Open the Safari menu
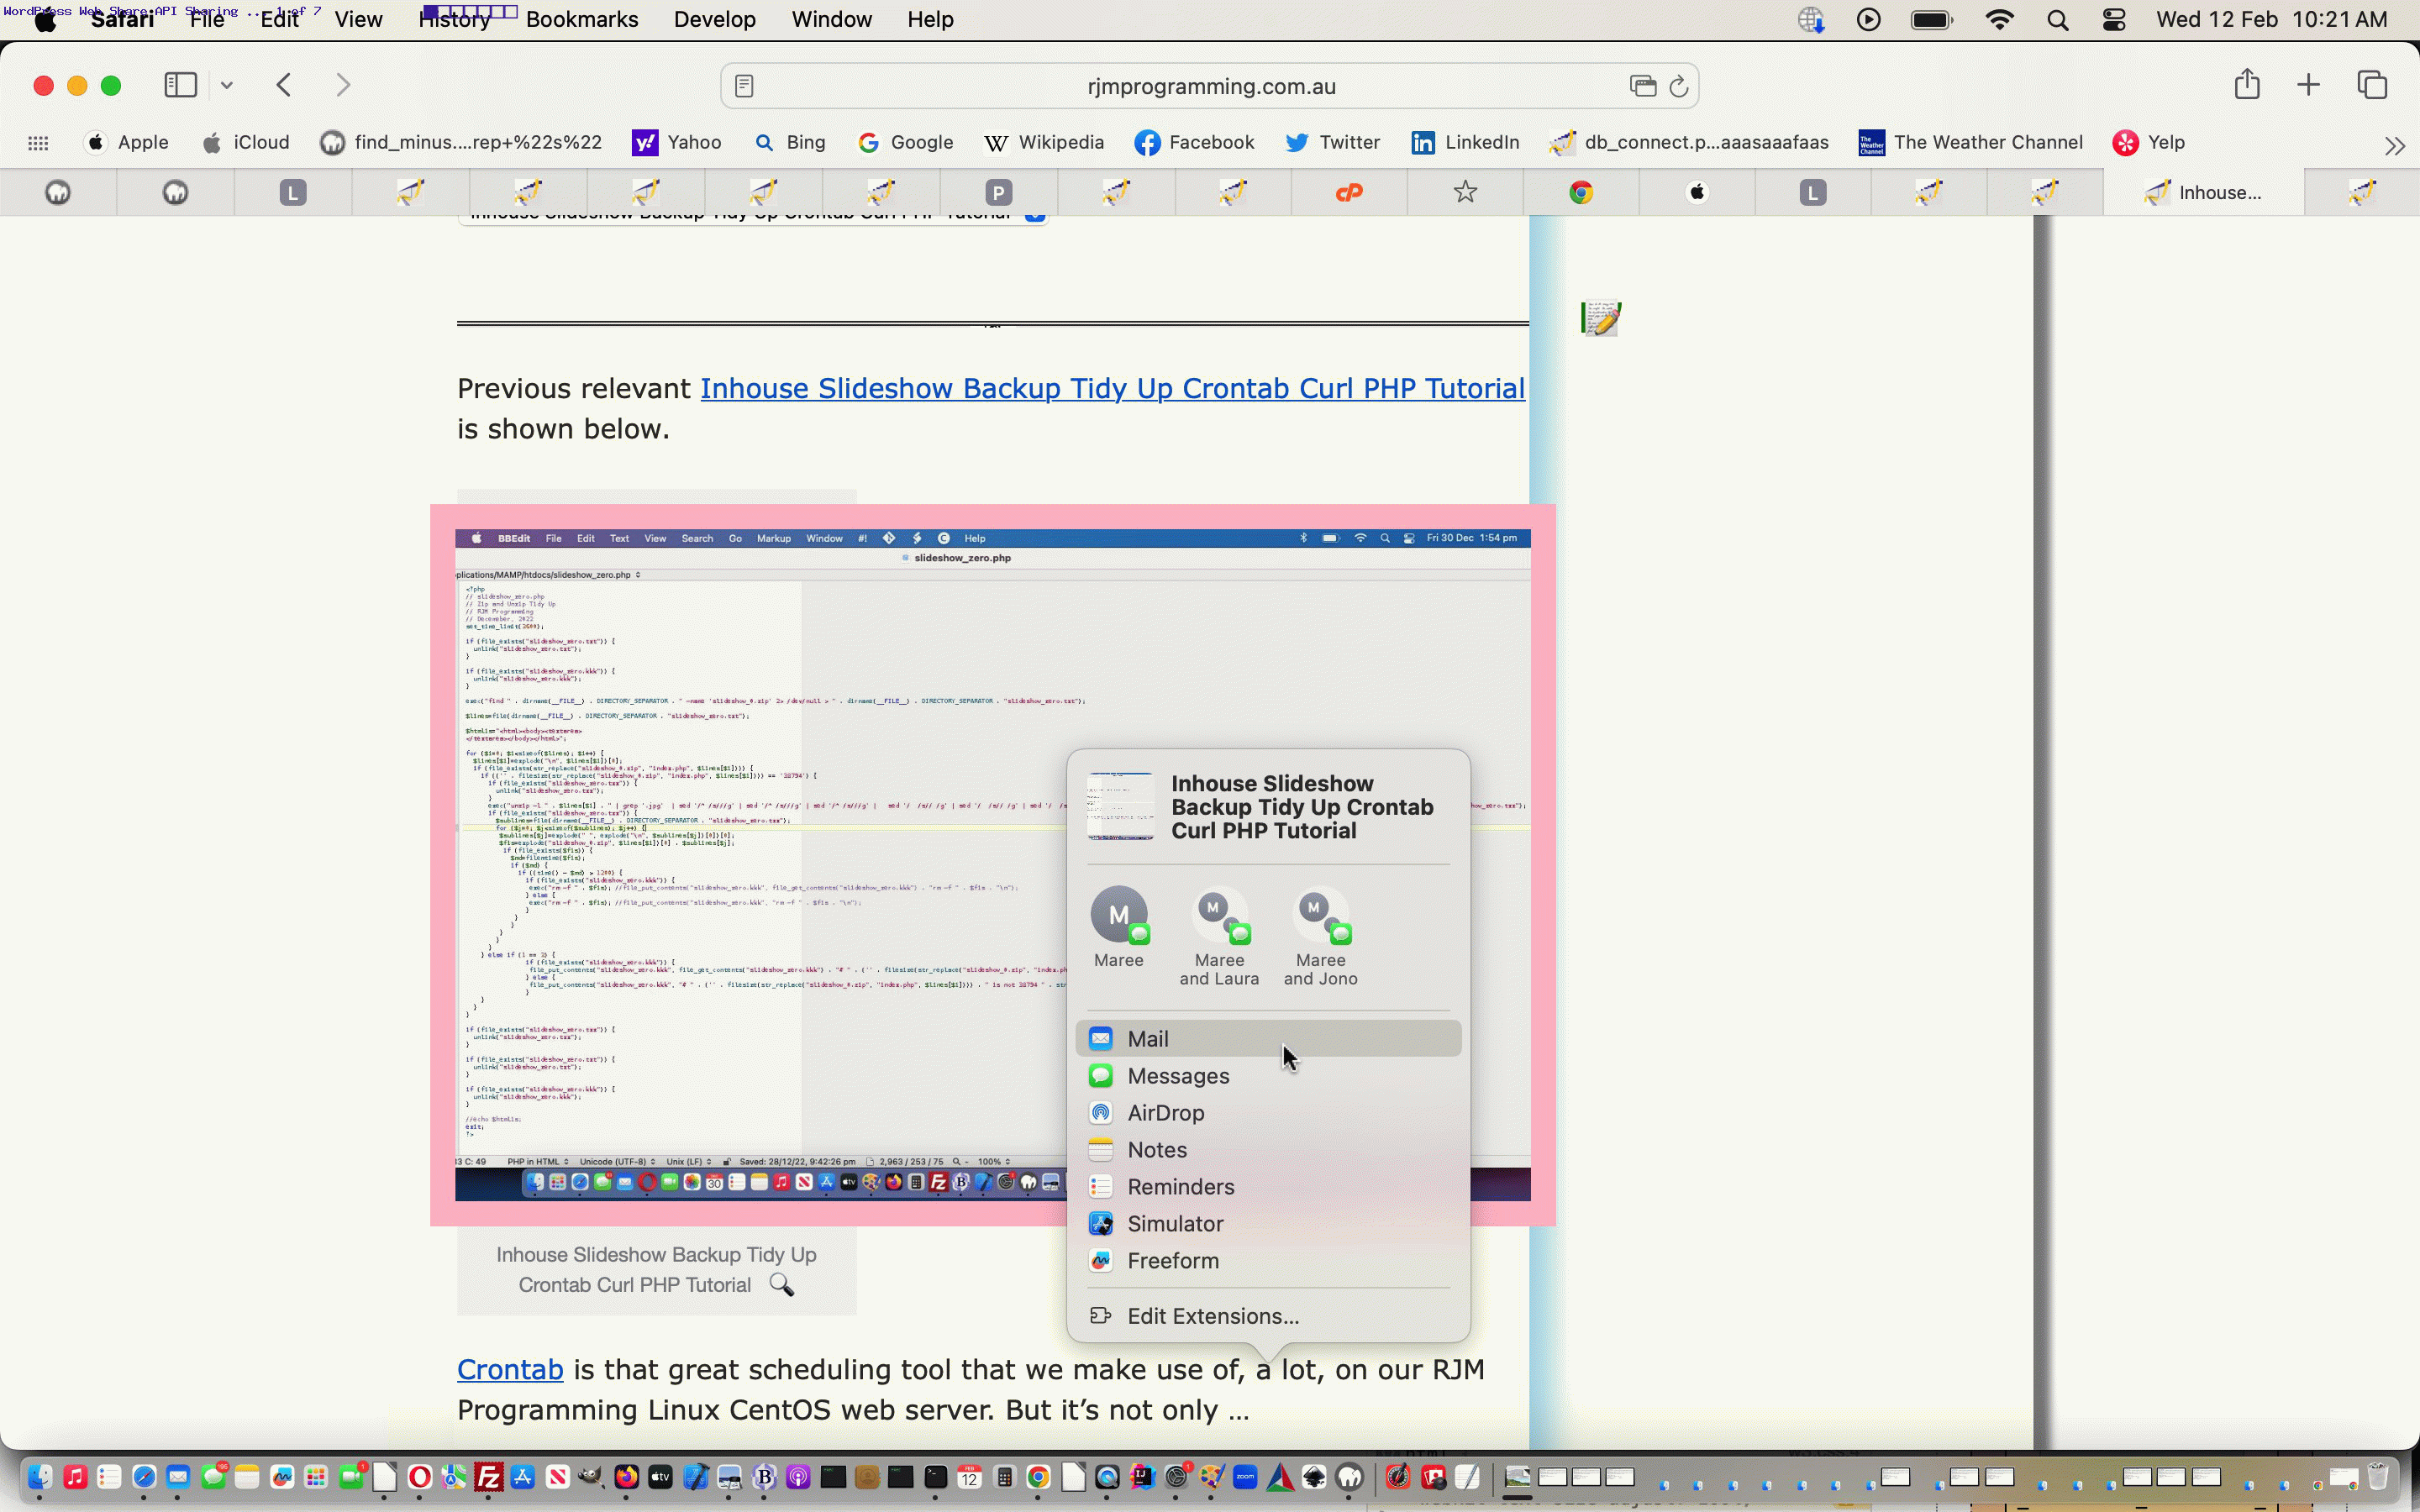Image resolution: width=2420 pixels, height=1512 pixels. tap(122, 19)
